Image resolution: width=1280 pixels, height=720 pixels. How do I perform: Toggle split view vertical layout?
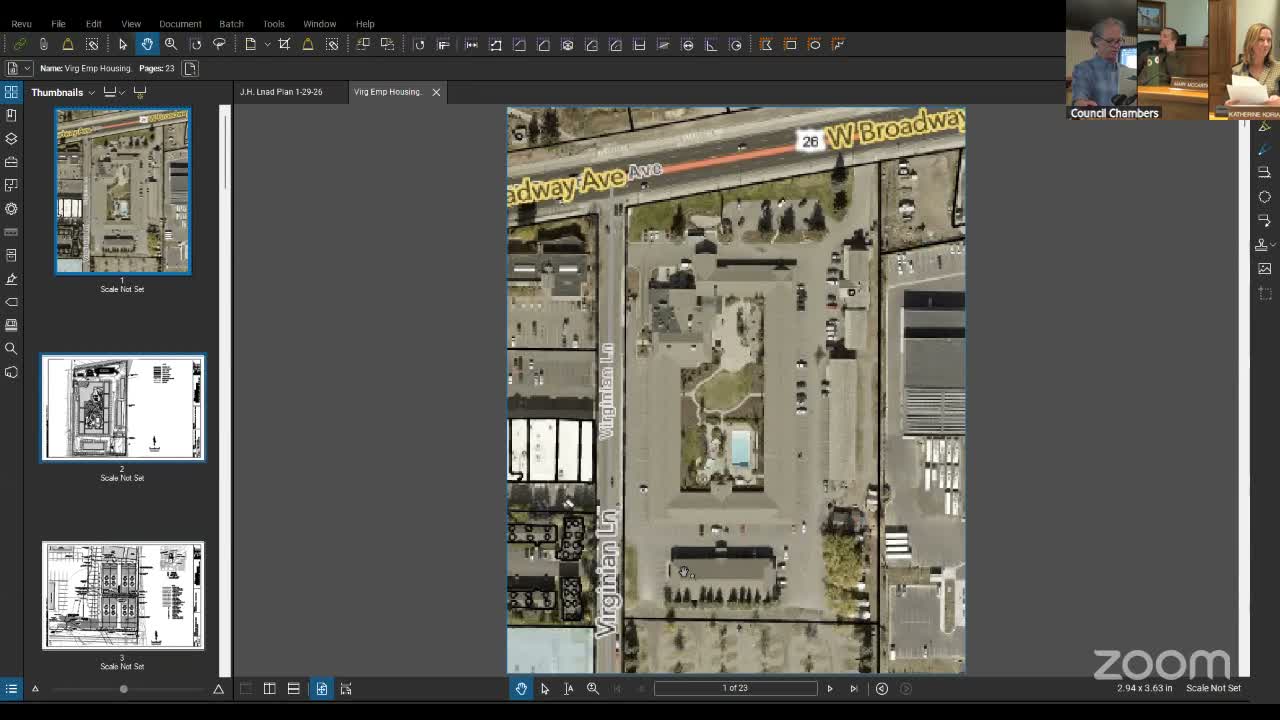[x=269, y=688]
